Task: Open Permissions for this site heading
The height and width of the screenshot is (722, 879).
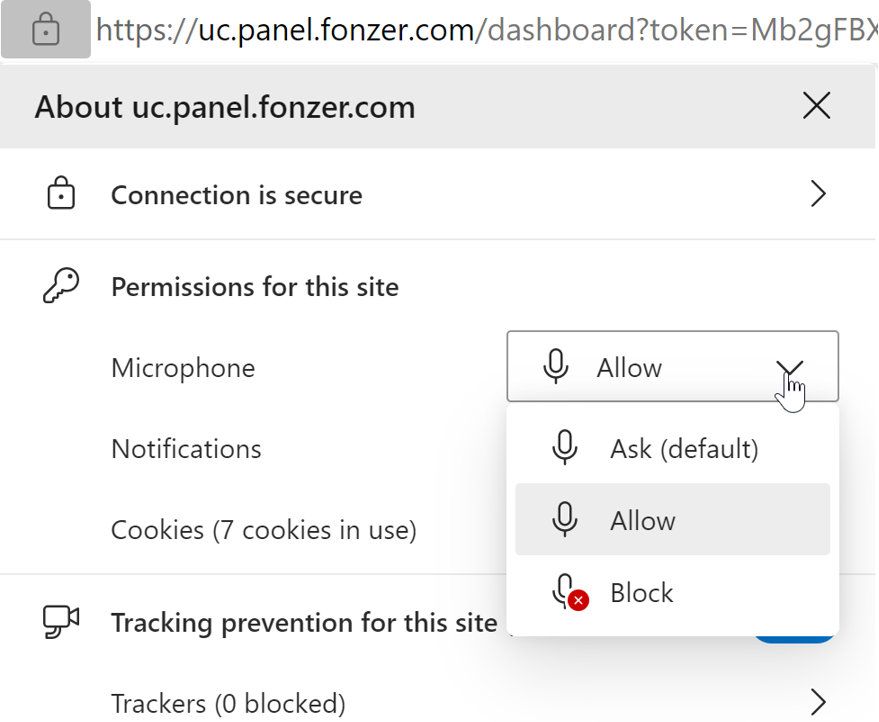Action: point(255,287)
